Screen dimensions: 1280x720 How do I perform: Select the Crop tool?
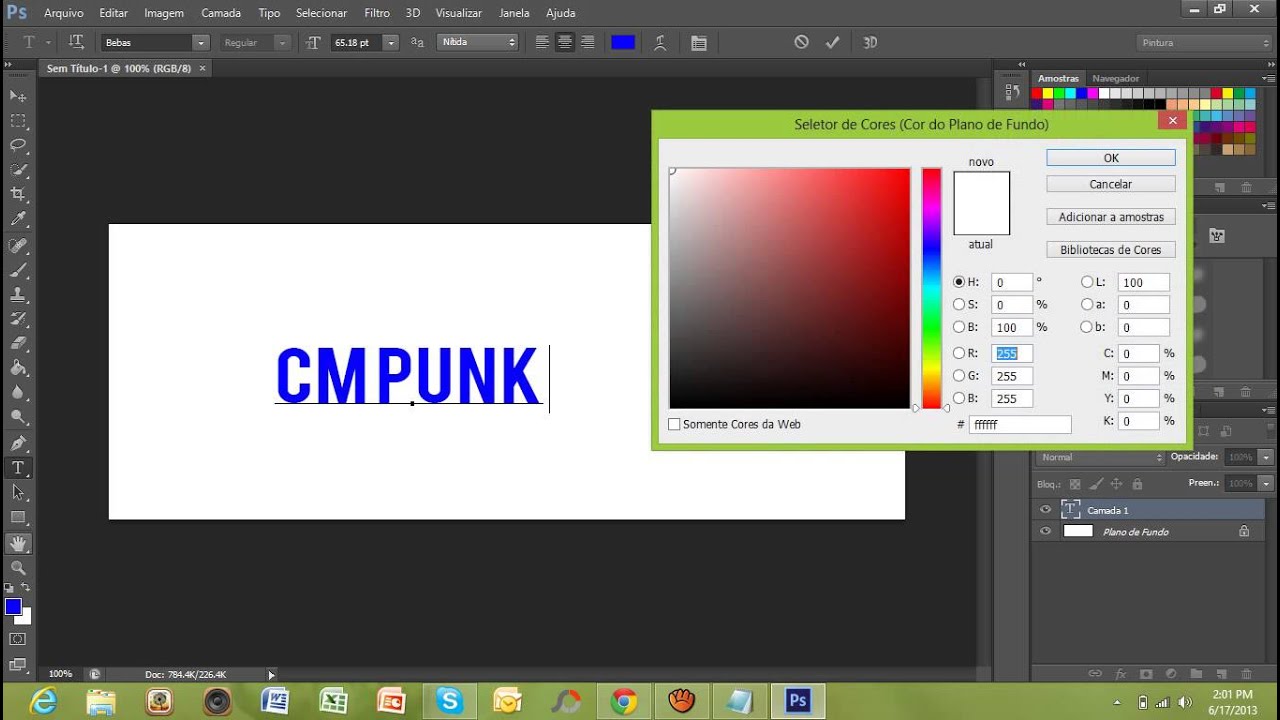18,194
